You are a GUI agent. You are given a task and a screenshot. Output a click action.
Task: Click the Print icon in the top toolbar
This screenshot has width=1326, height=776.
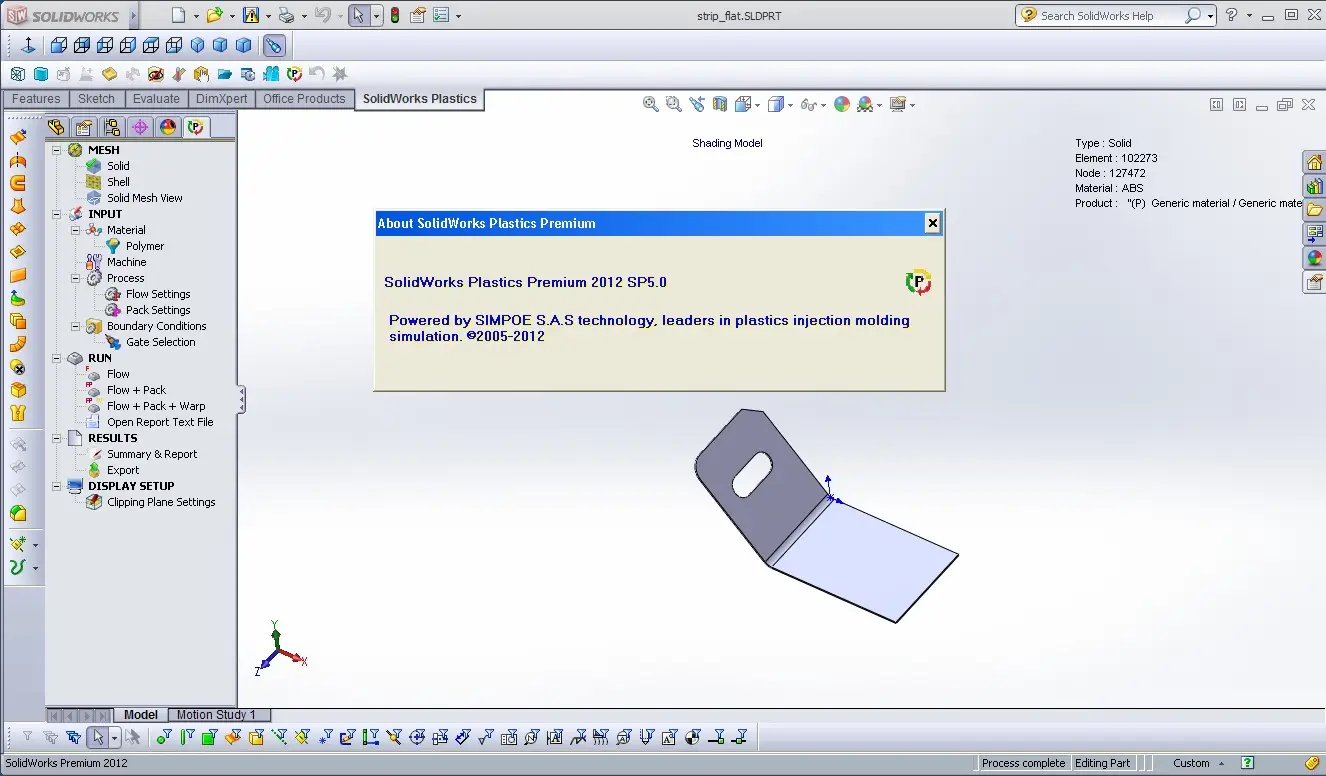click(x=286, y=15)
